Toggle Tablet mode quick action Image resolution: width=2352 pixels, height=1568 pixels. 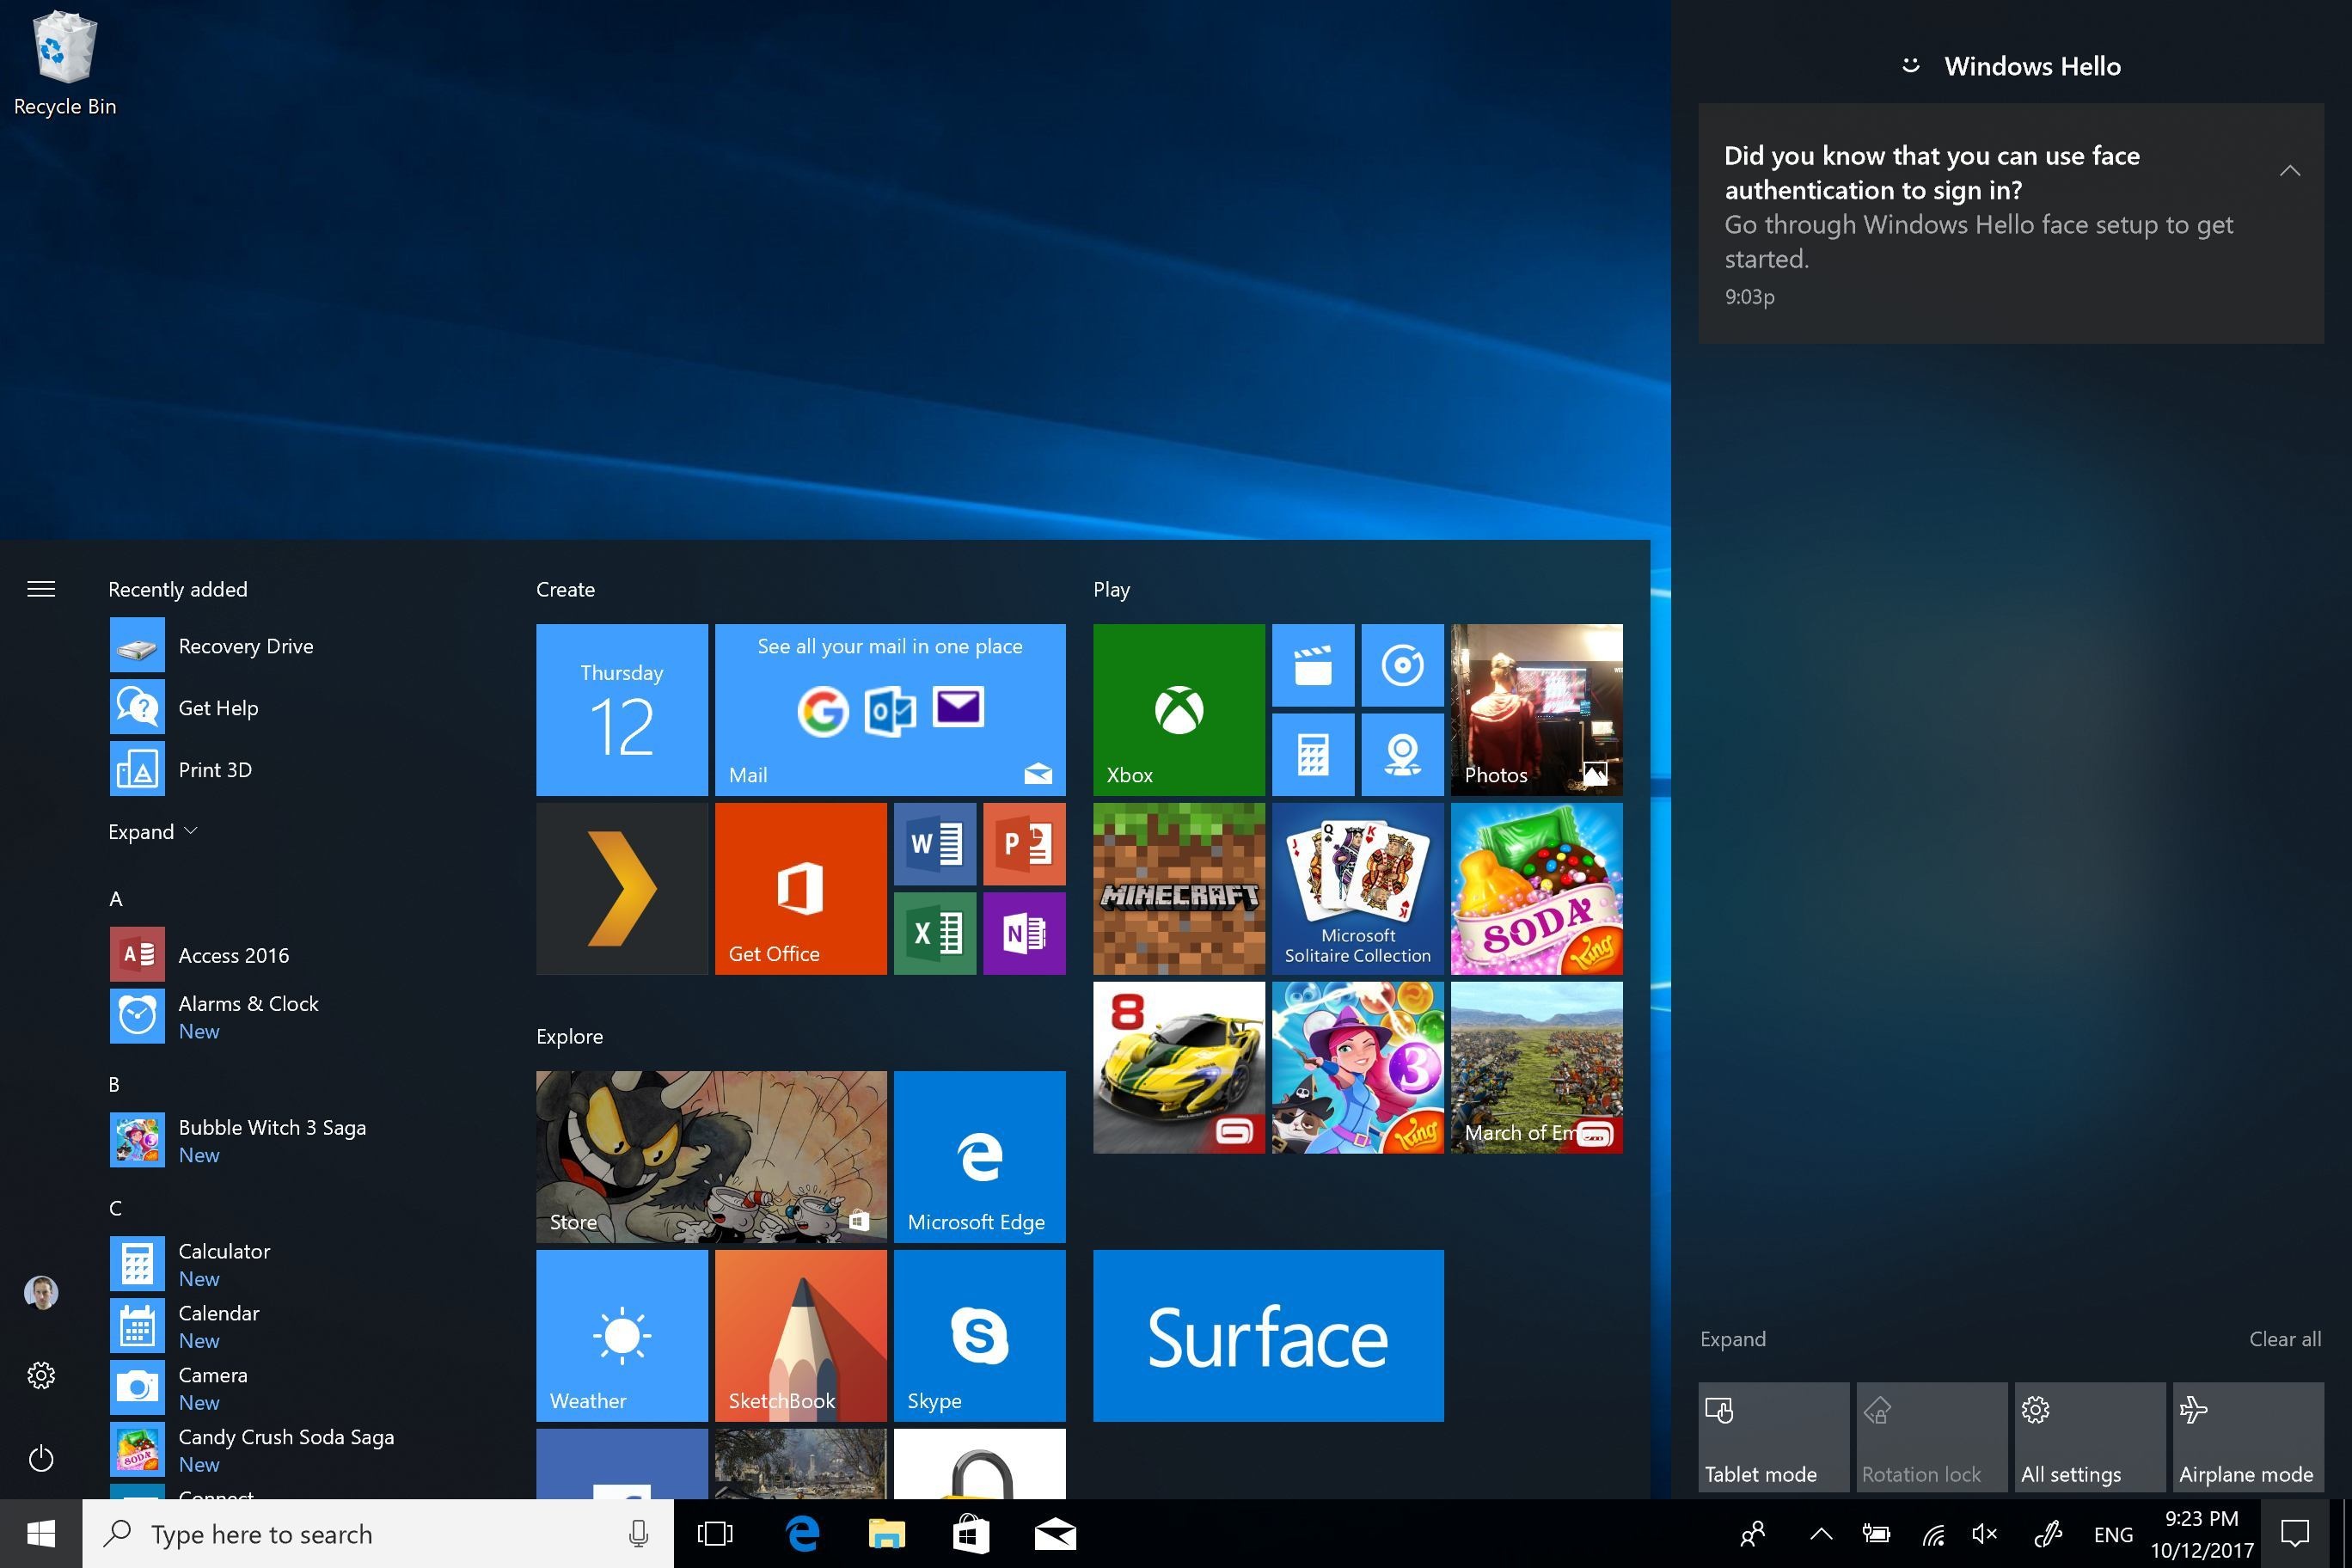[1773, 1437]
